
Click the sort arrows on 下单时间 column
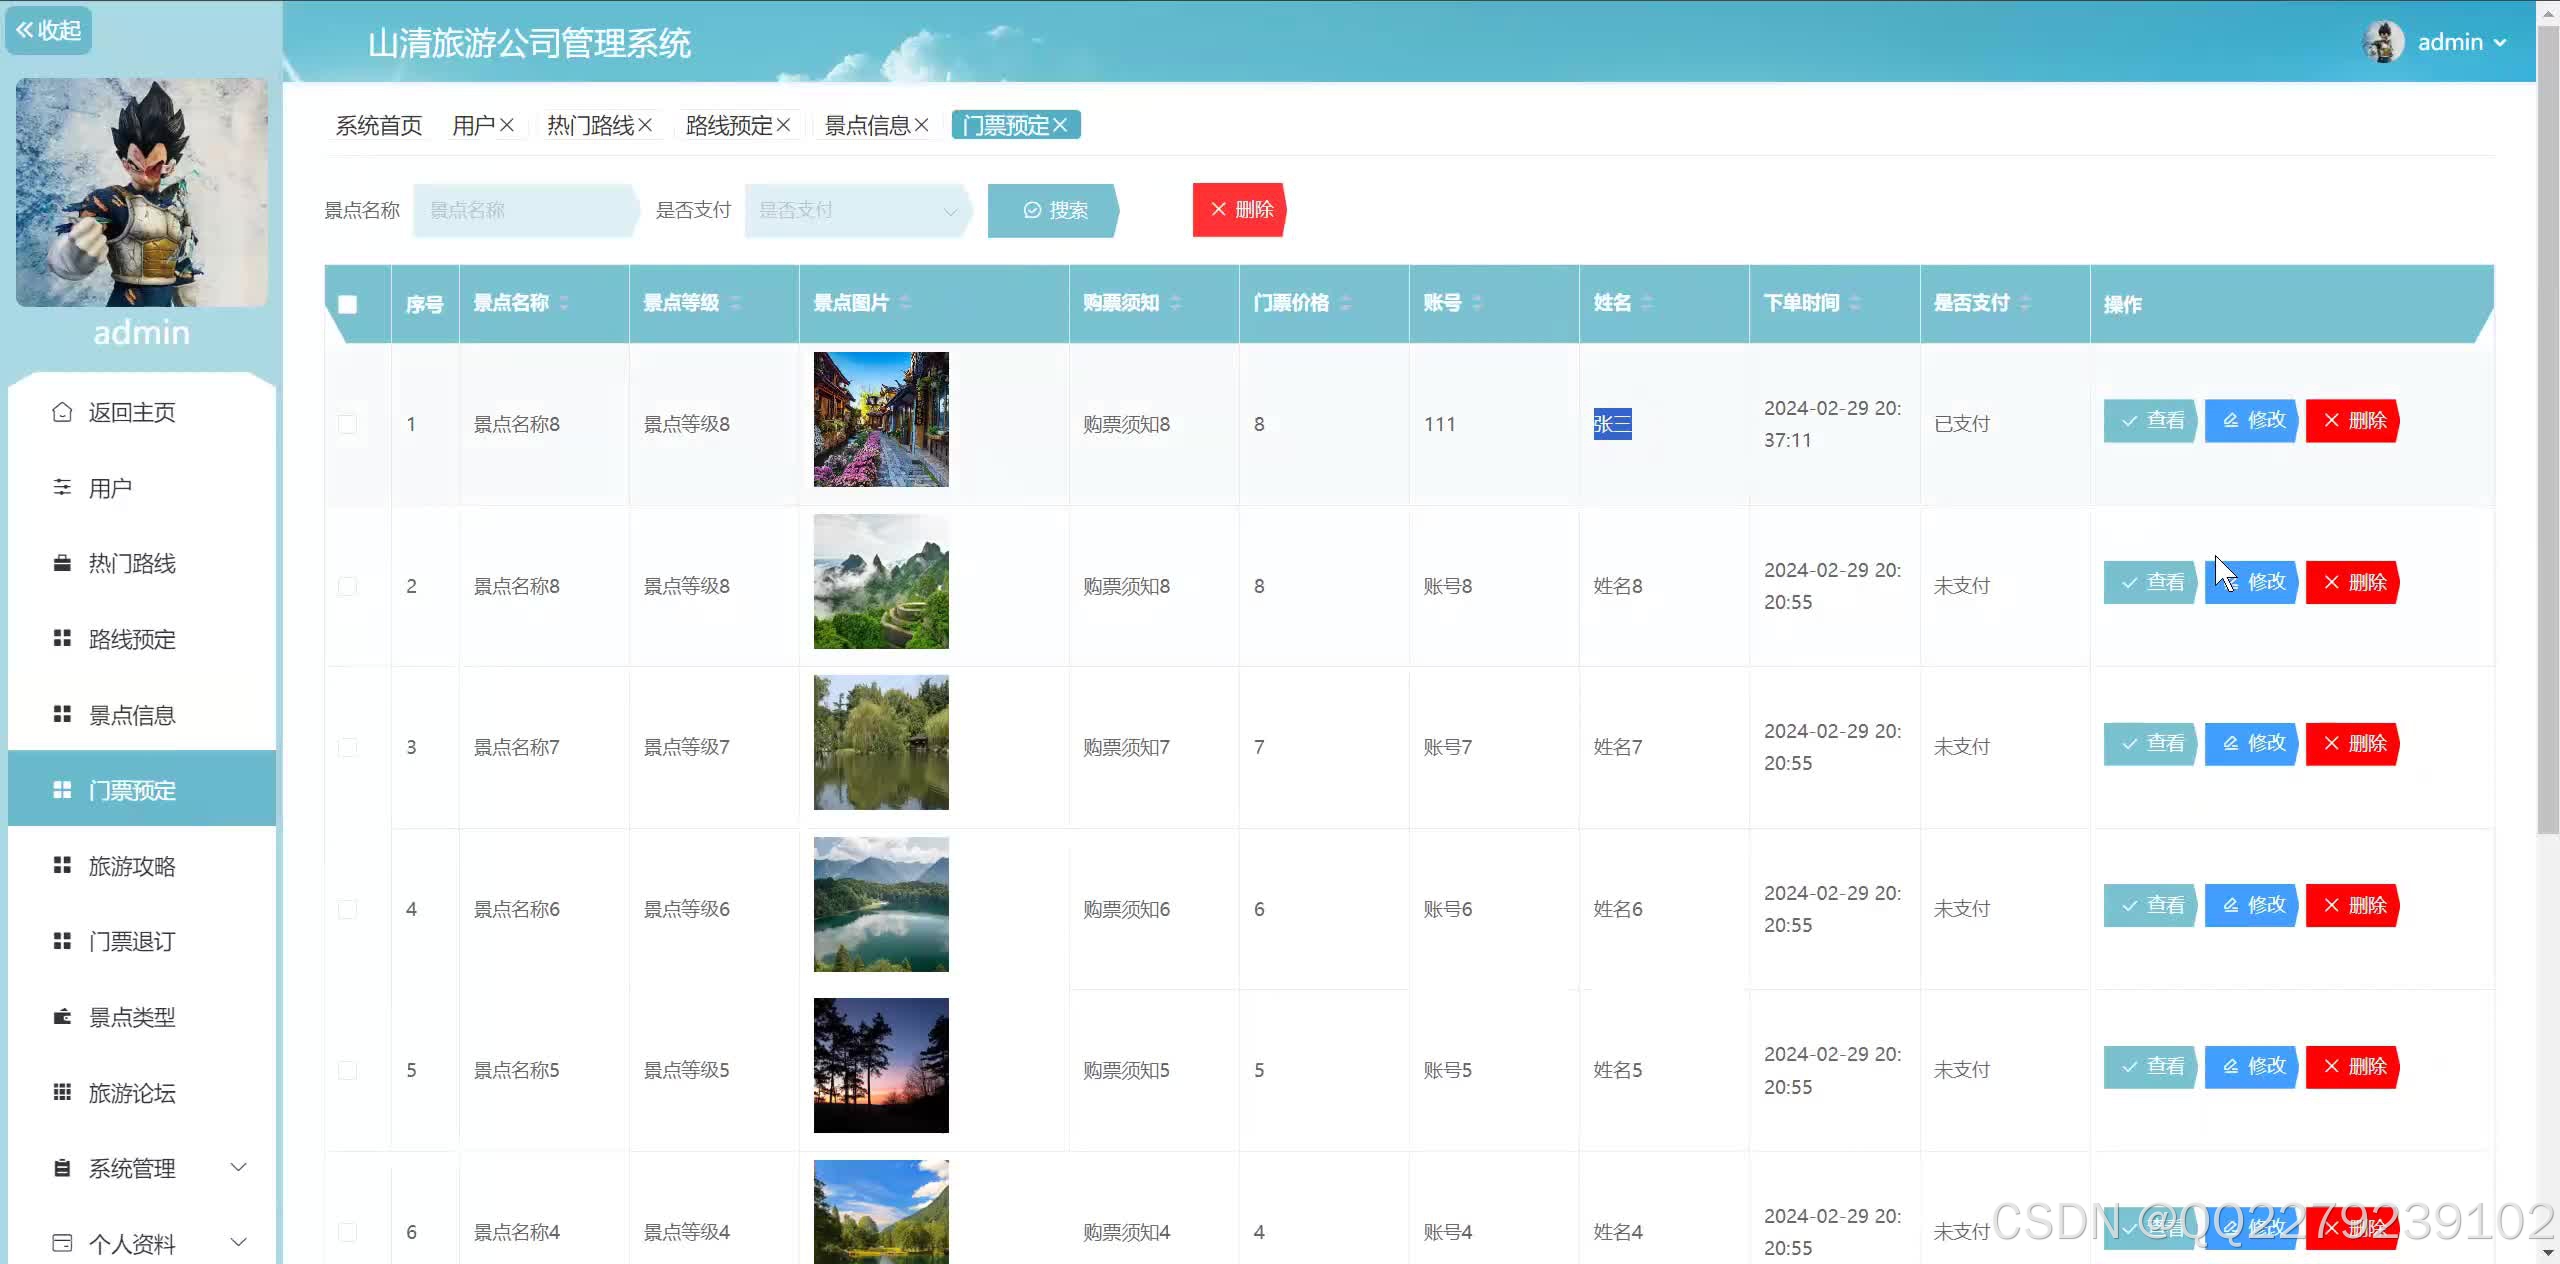(x=1855, y=303)
